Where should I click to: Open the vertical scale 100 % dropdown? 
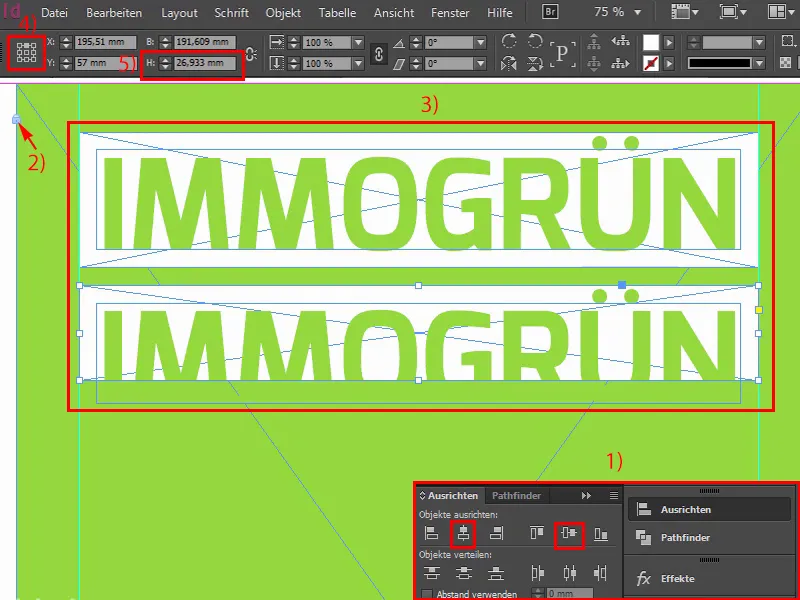[x=358, y=63]
